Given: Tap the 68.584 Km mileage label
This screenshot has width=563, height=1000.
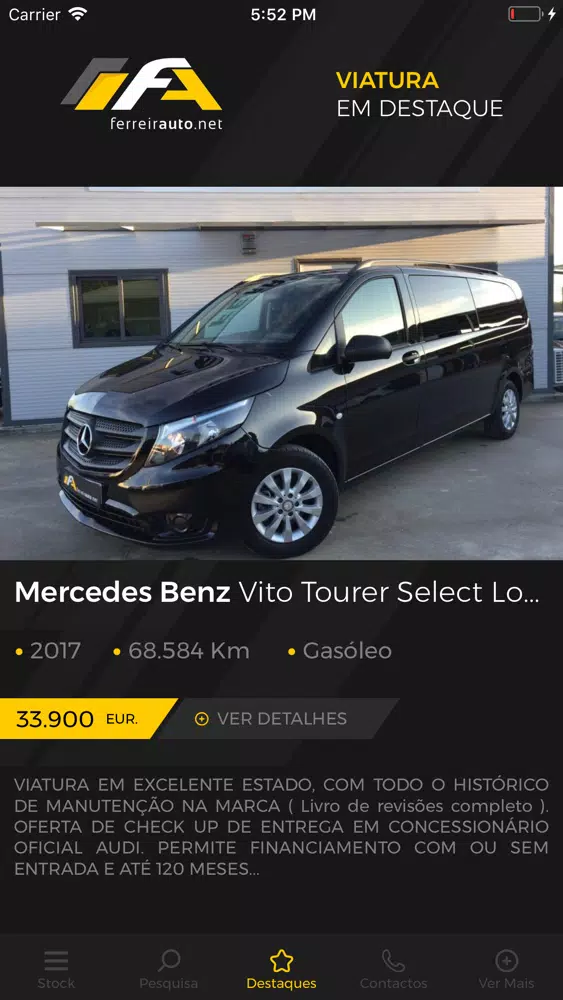Looking at the screenshot, I should tap(189, 651).
